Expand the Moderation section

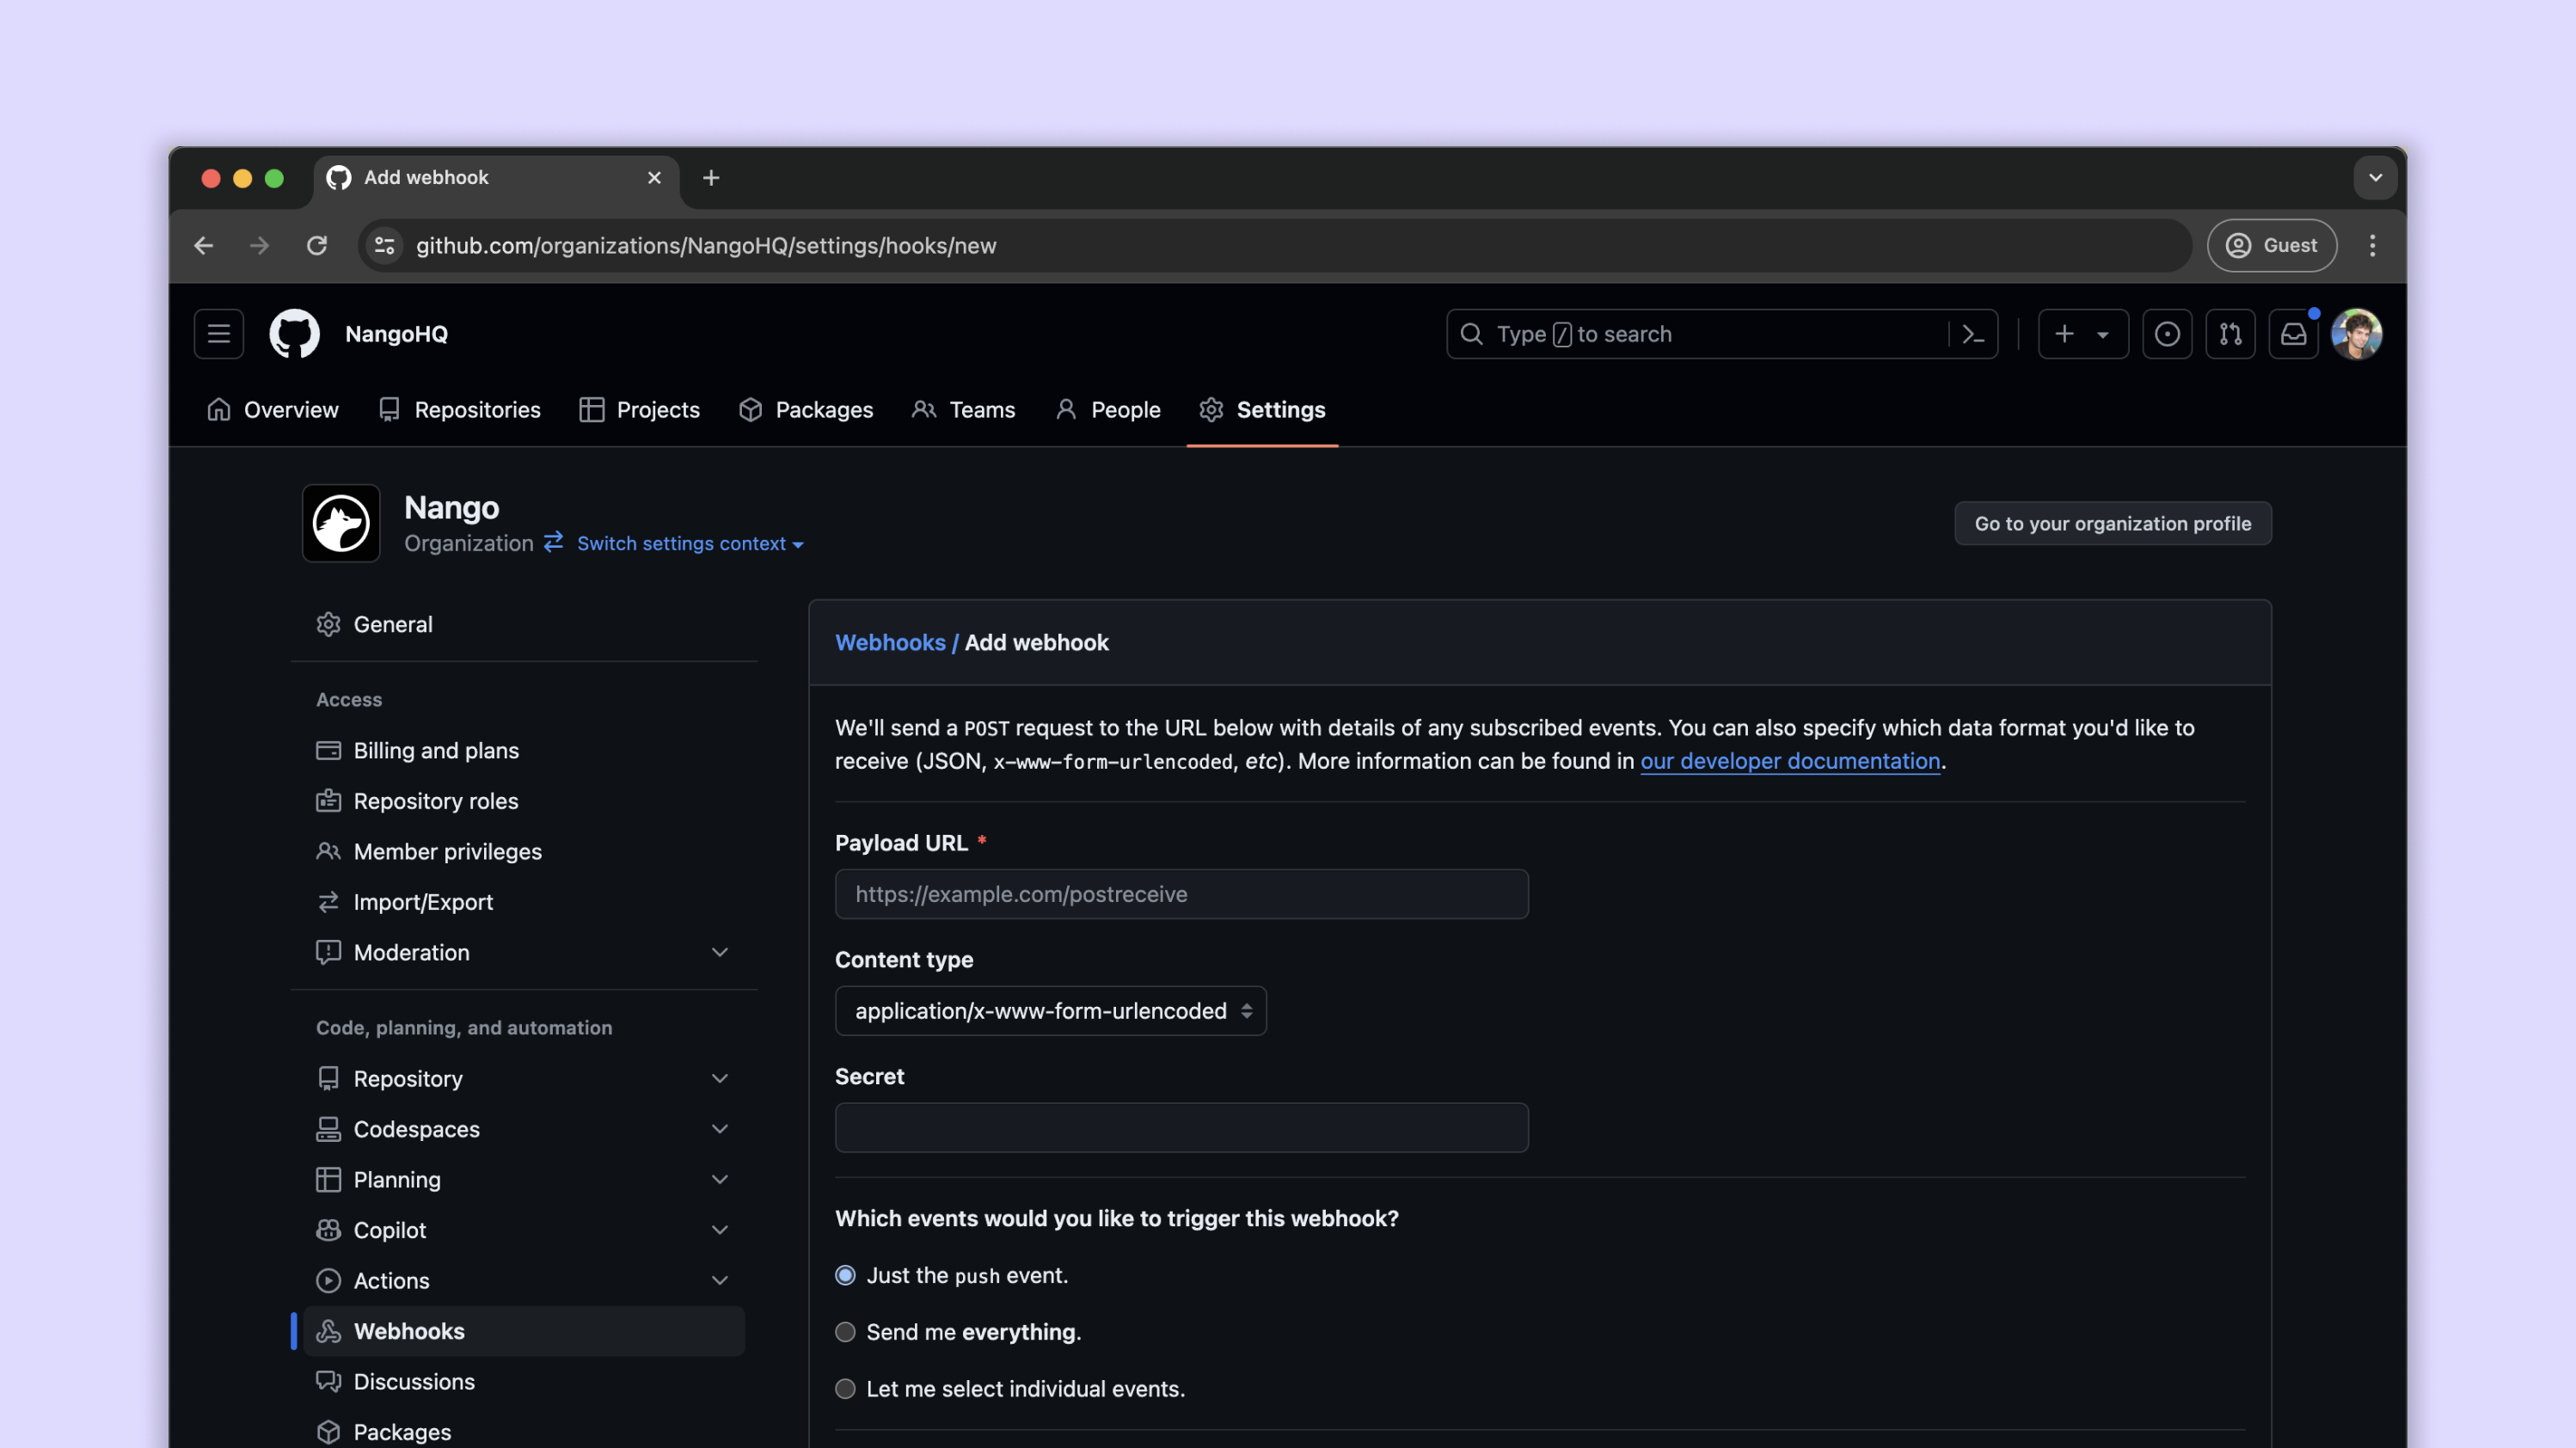pyautogui.click(x=524, y=952)
